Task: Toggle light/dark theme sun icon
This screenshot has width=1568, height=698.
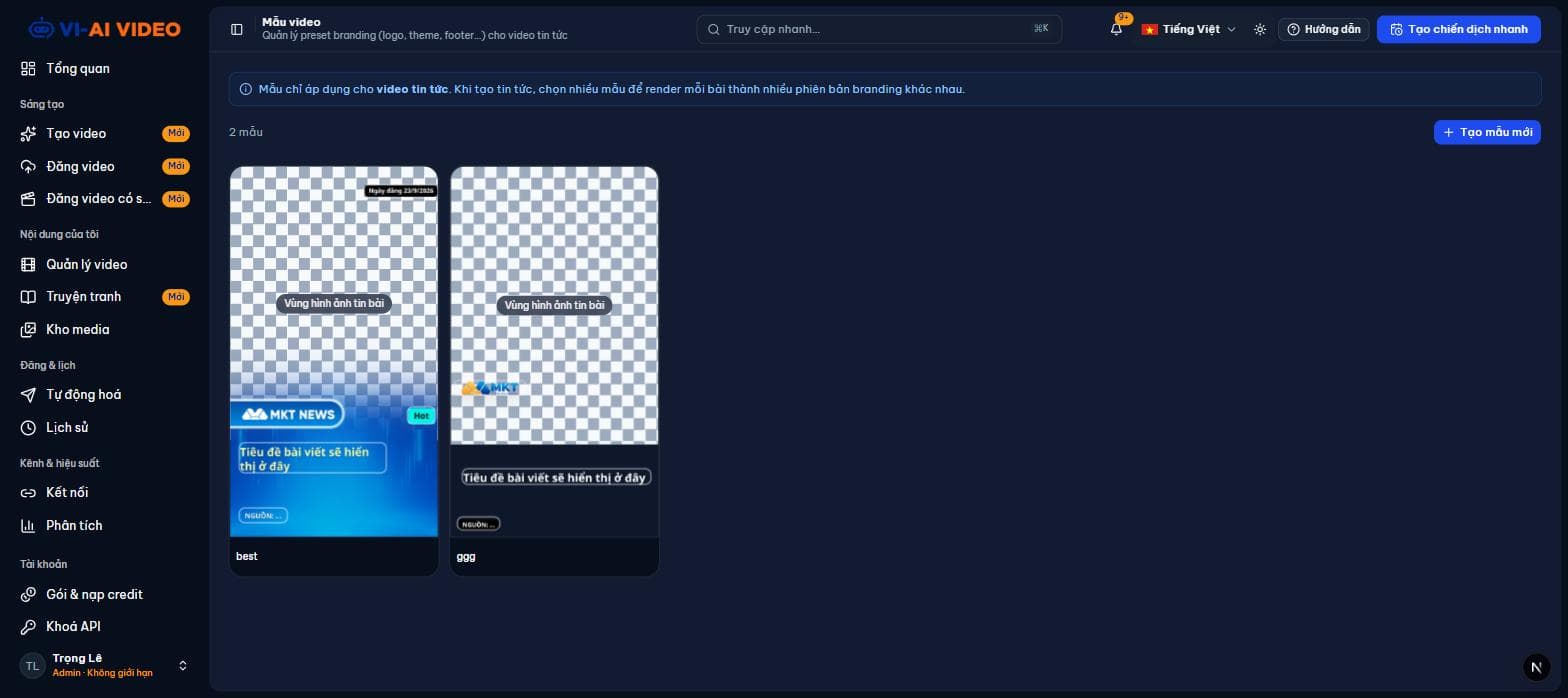Action: [x=1260, y=29]
